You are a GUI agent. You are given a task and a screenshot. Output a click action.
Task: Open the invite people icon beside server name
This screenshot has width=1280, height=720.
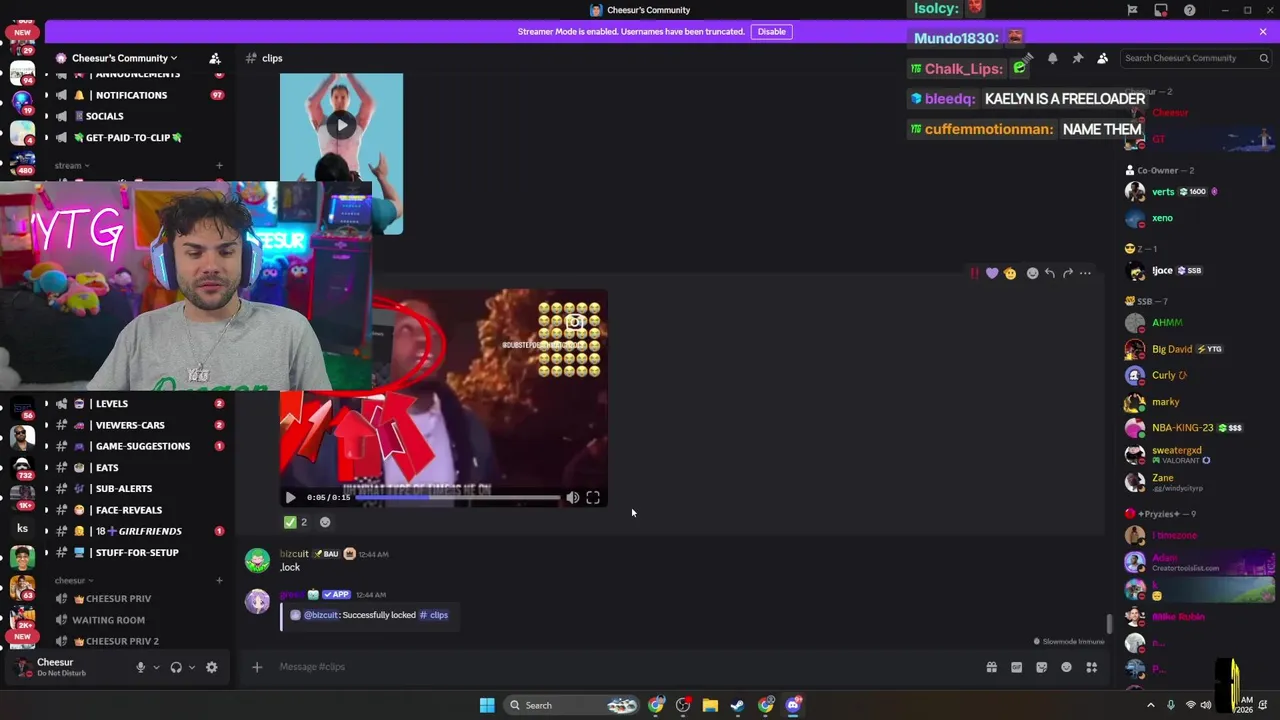(214, 58)
